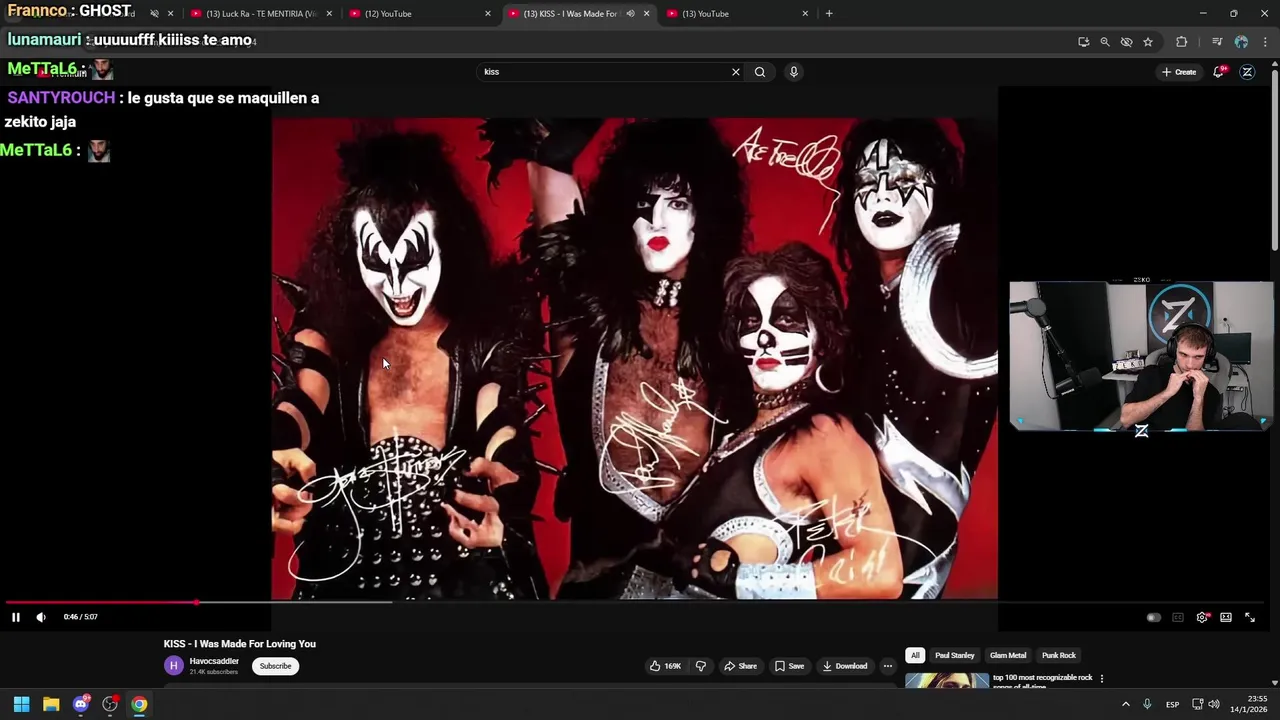Click taskbar microphone indicator
This screenshot has width=1280, height=720.
tap(1147, 704)
